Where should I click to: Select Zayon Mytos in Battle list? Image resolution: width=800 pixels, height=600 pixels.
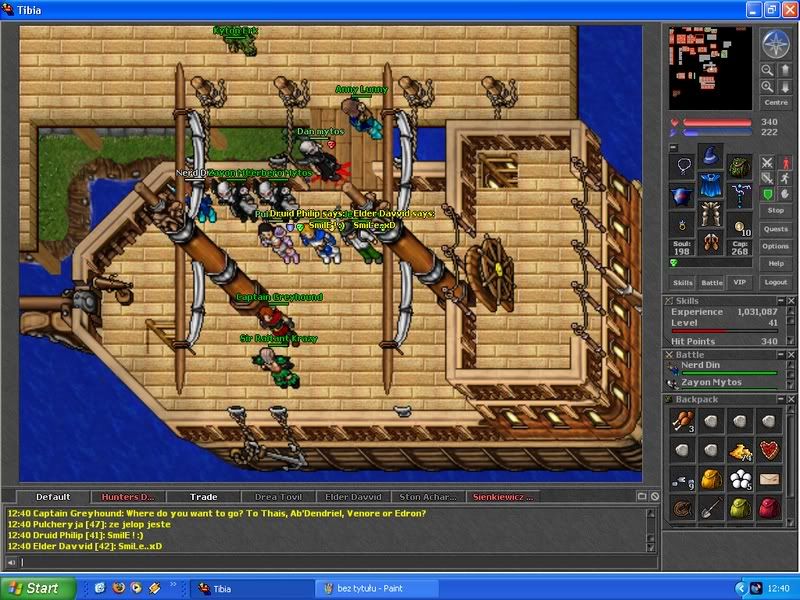(724, 383)
